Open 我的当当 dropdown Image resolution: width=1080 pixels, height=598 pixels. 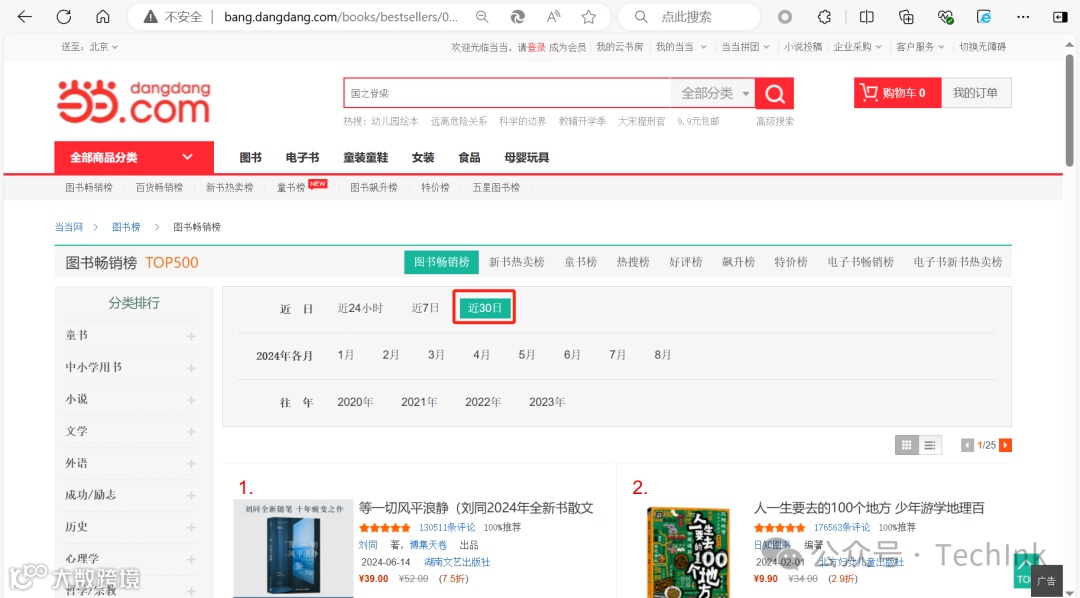(681, 47)
